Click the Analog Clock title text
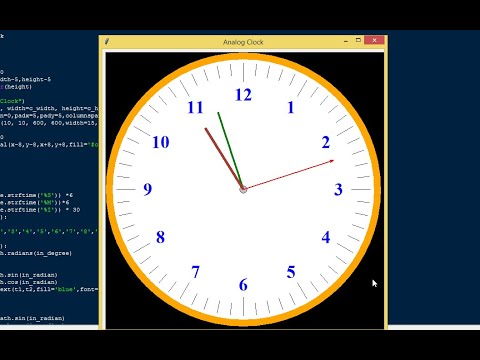Image resolution: width=480 pixels, height=360 pixels. [x=243, y=42]
